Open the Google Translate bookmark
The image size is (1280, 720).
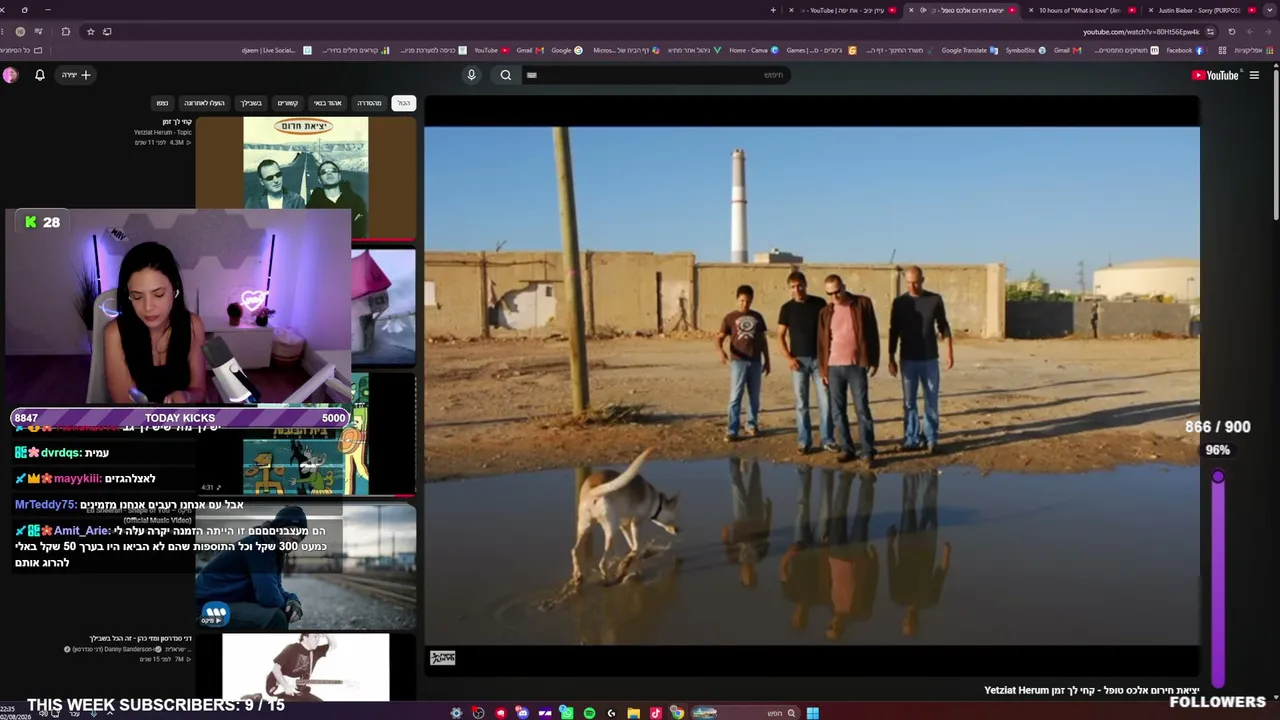coord(970,50)
